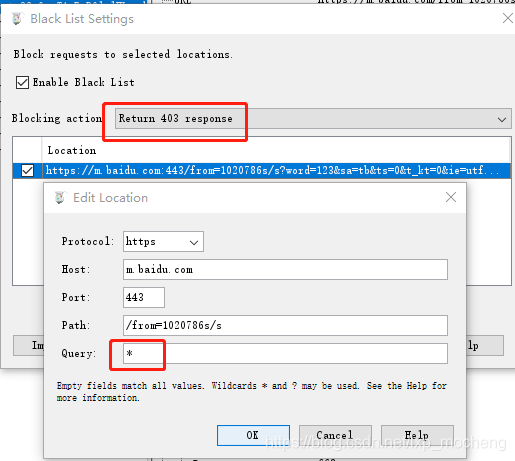Confirm Edit Location with OK button
The width and height of the screenshot is (515, 461).
click(253, 435)
